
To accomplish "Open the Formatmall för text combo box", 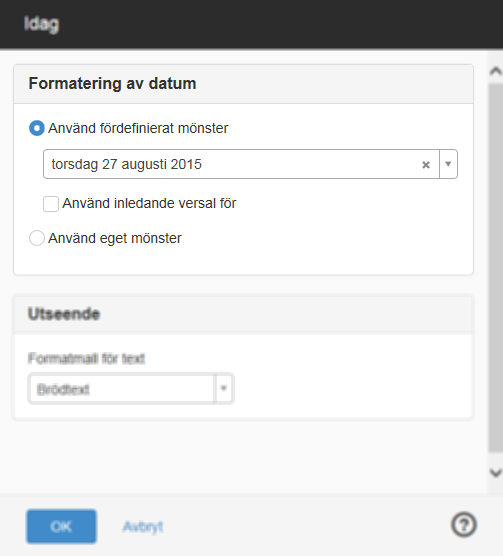I will [130, 389].
